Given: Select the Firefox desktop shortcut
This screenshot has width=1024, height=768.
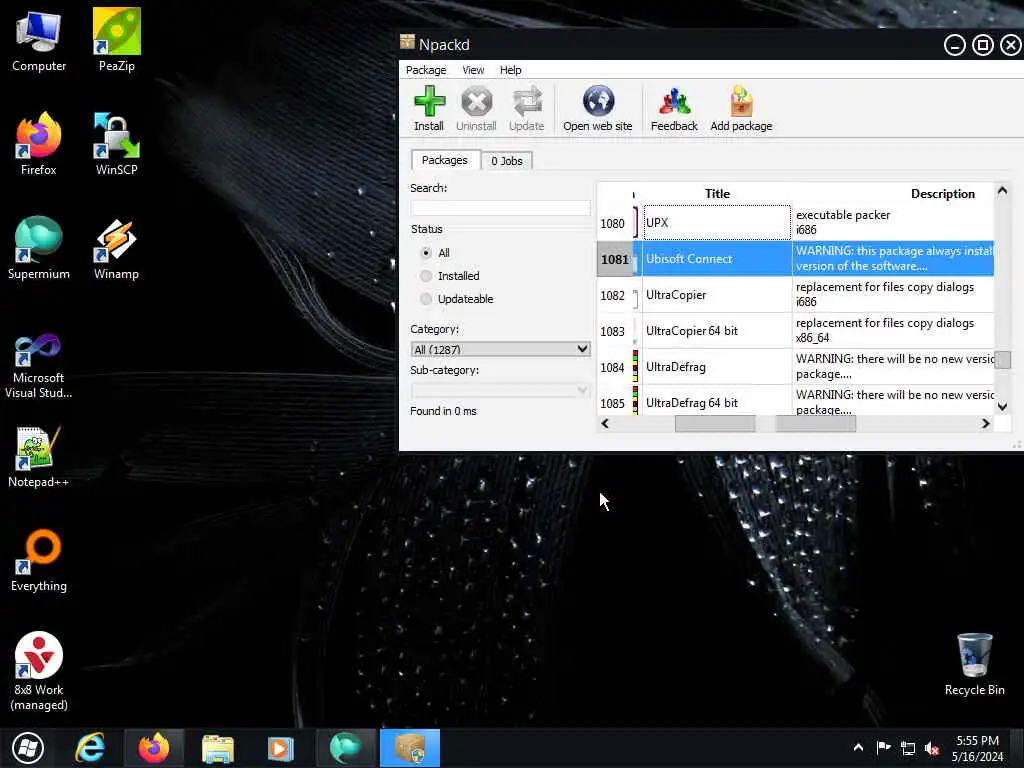Looking at the screenshot, I should coord(39,144).
